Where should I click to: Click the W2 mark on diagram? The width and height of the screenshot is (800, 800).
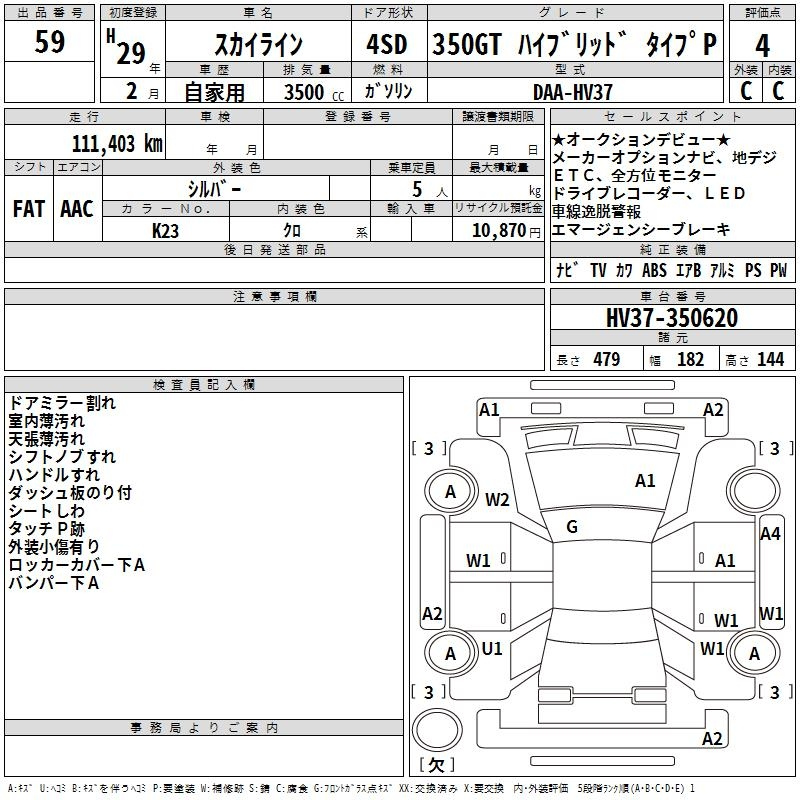point(497,499)
